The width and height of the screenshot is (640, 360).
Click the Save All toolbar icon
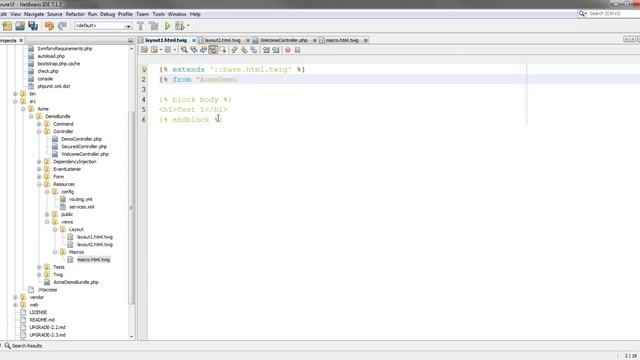tap(33, 26)
